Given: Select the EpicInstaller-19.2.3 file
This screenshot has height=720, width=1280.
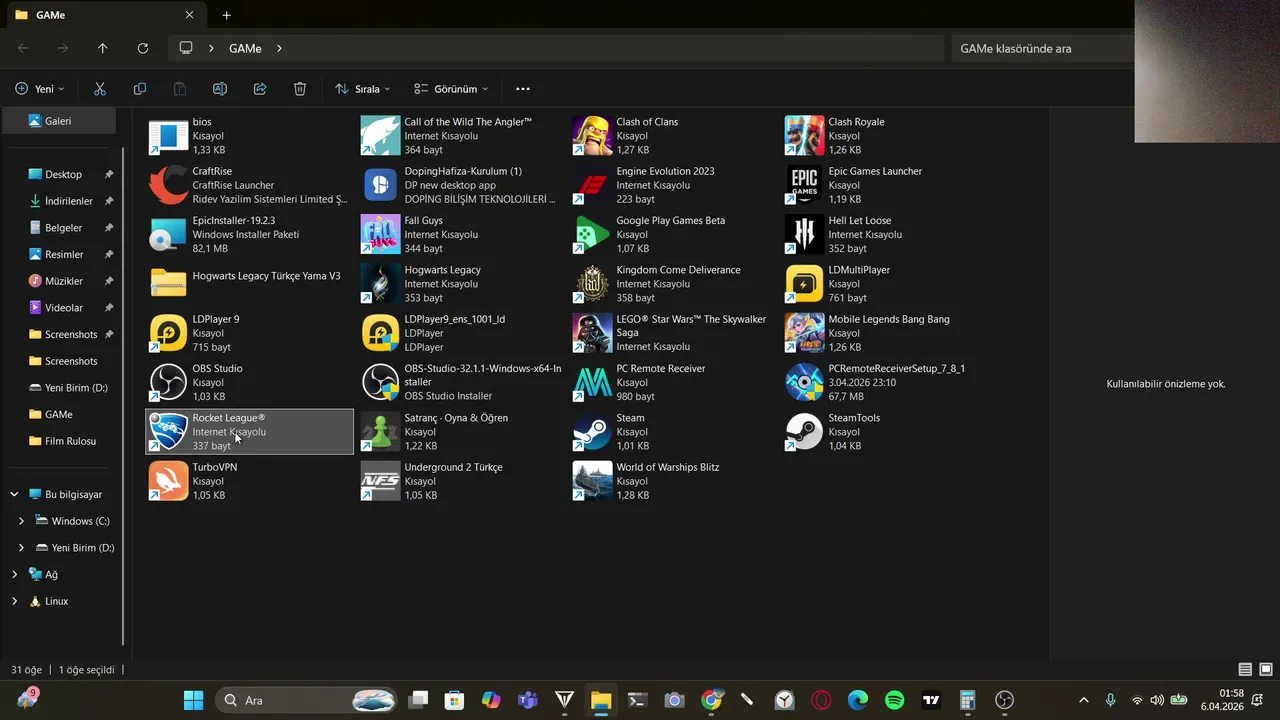Looking at the screenshot, I should pos(248,234).
